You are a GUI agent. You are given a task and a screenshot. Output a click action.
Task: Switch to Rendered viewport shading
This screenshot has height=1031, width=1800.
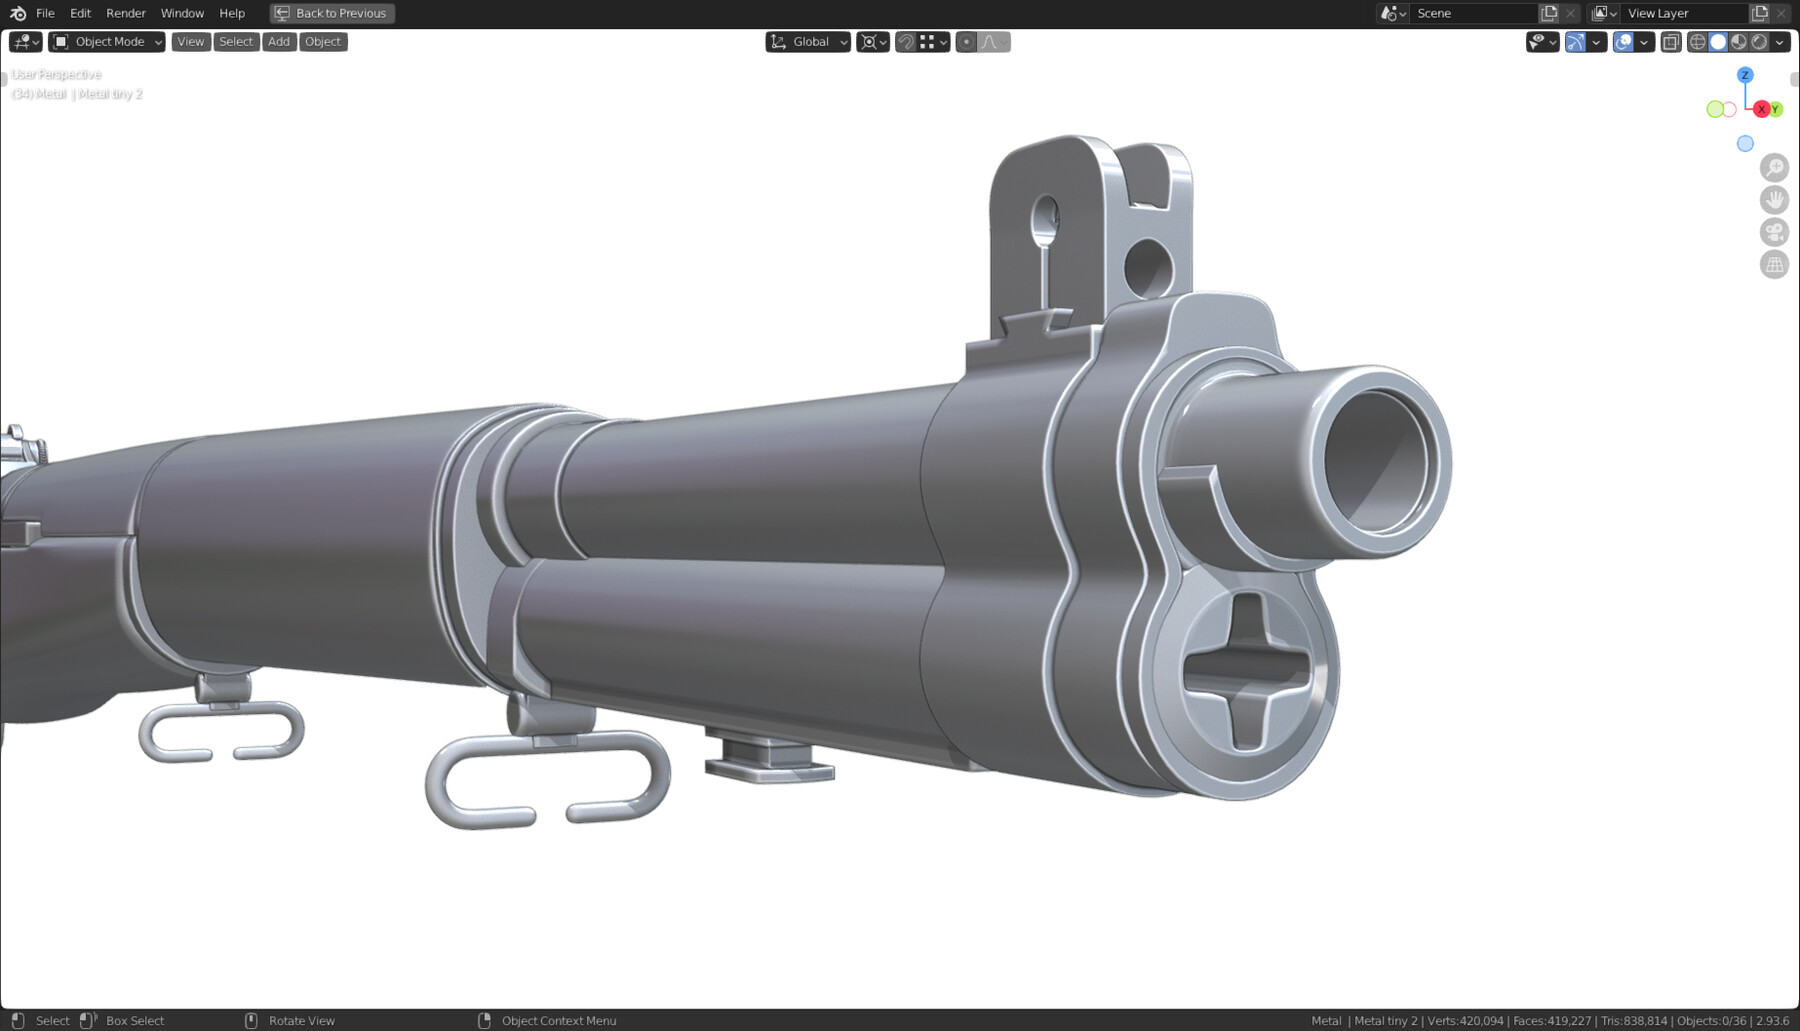[x=1760, y=41]
